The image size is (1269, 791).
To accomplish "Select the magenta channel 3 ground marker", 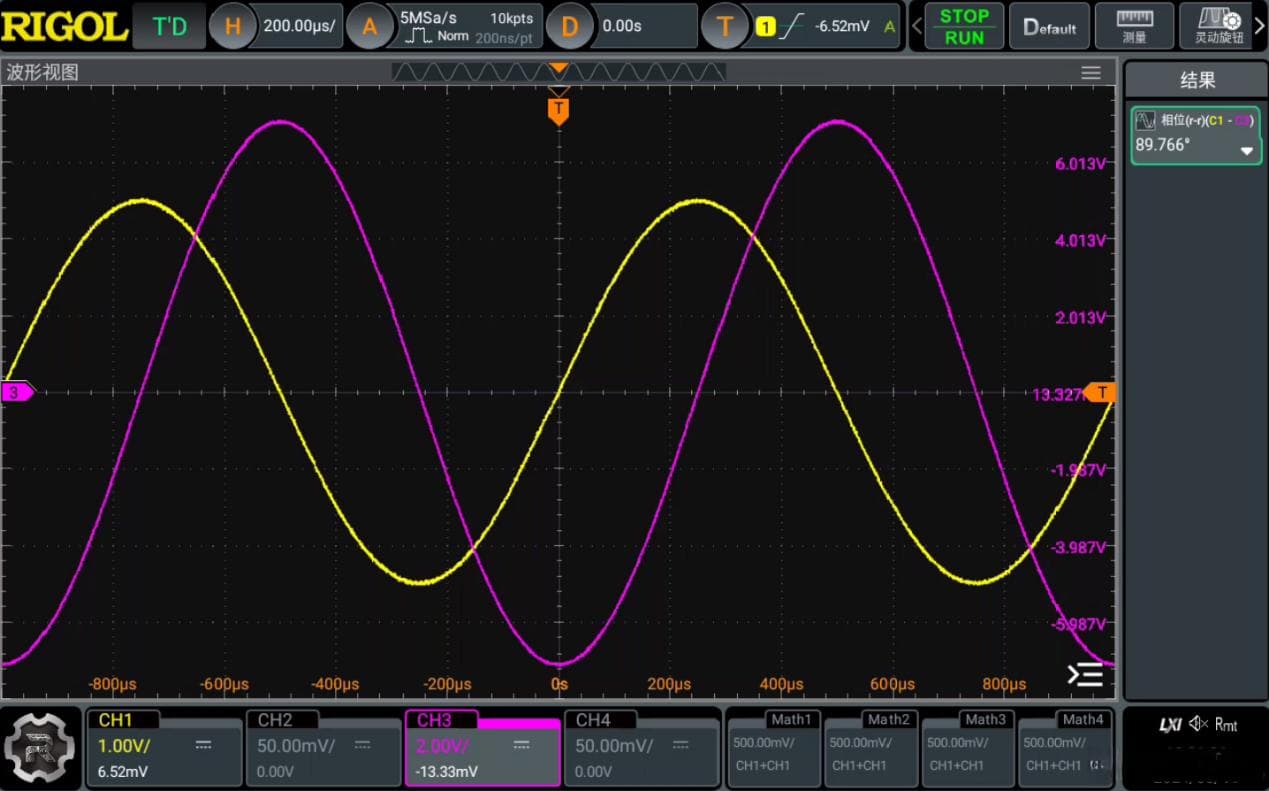I will point(17,392).
